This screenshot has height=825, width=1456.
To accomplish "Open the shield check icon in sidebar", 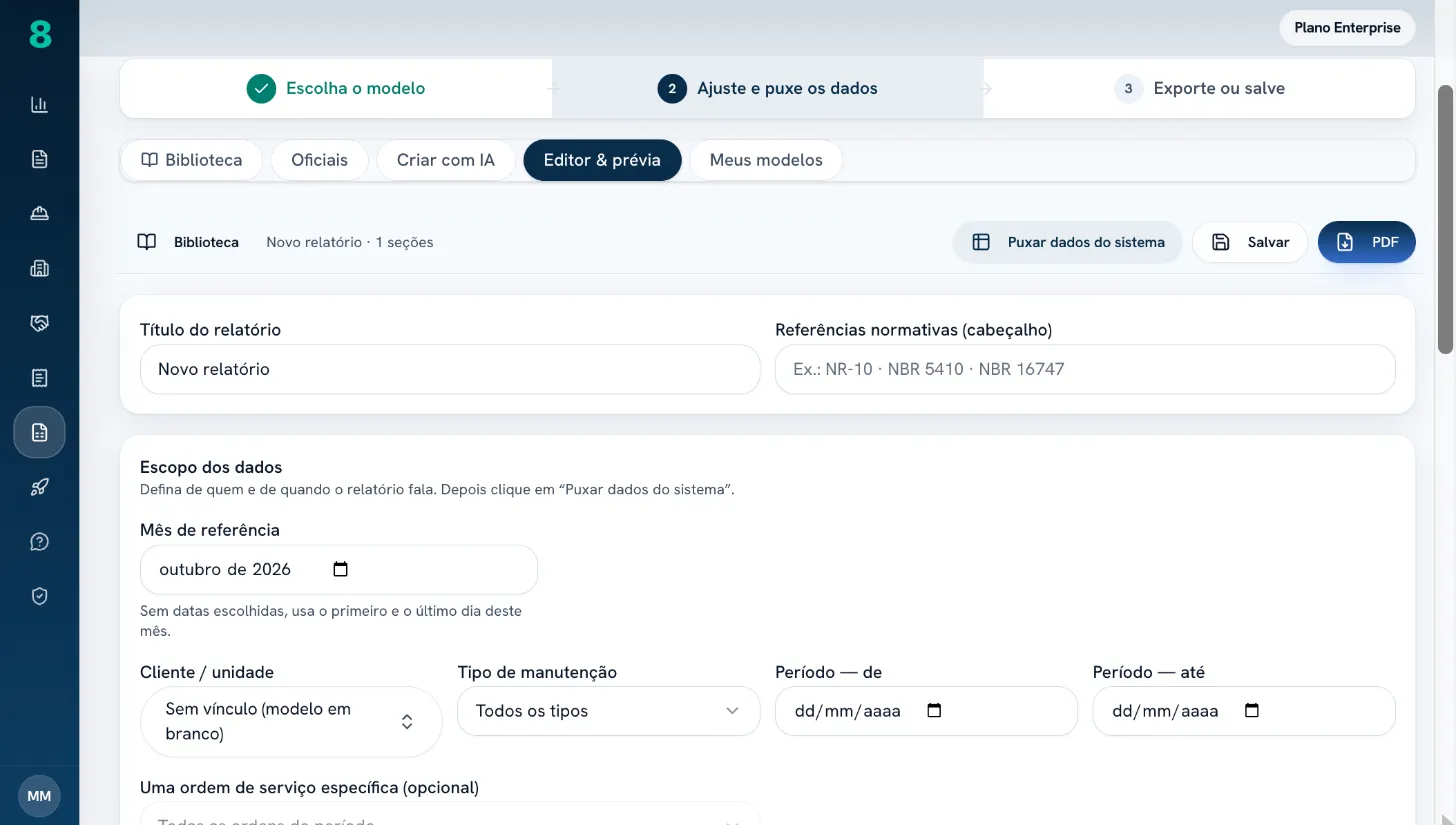I will (x=39, y=596).
